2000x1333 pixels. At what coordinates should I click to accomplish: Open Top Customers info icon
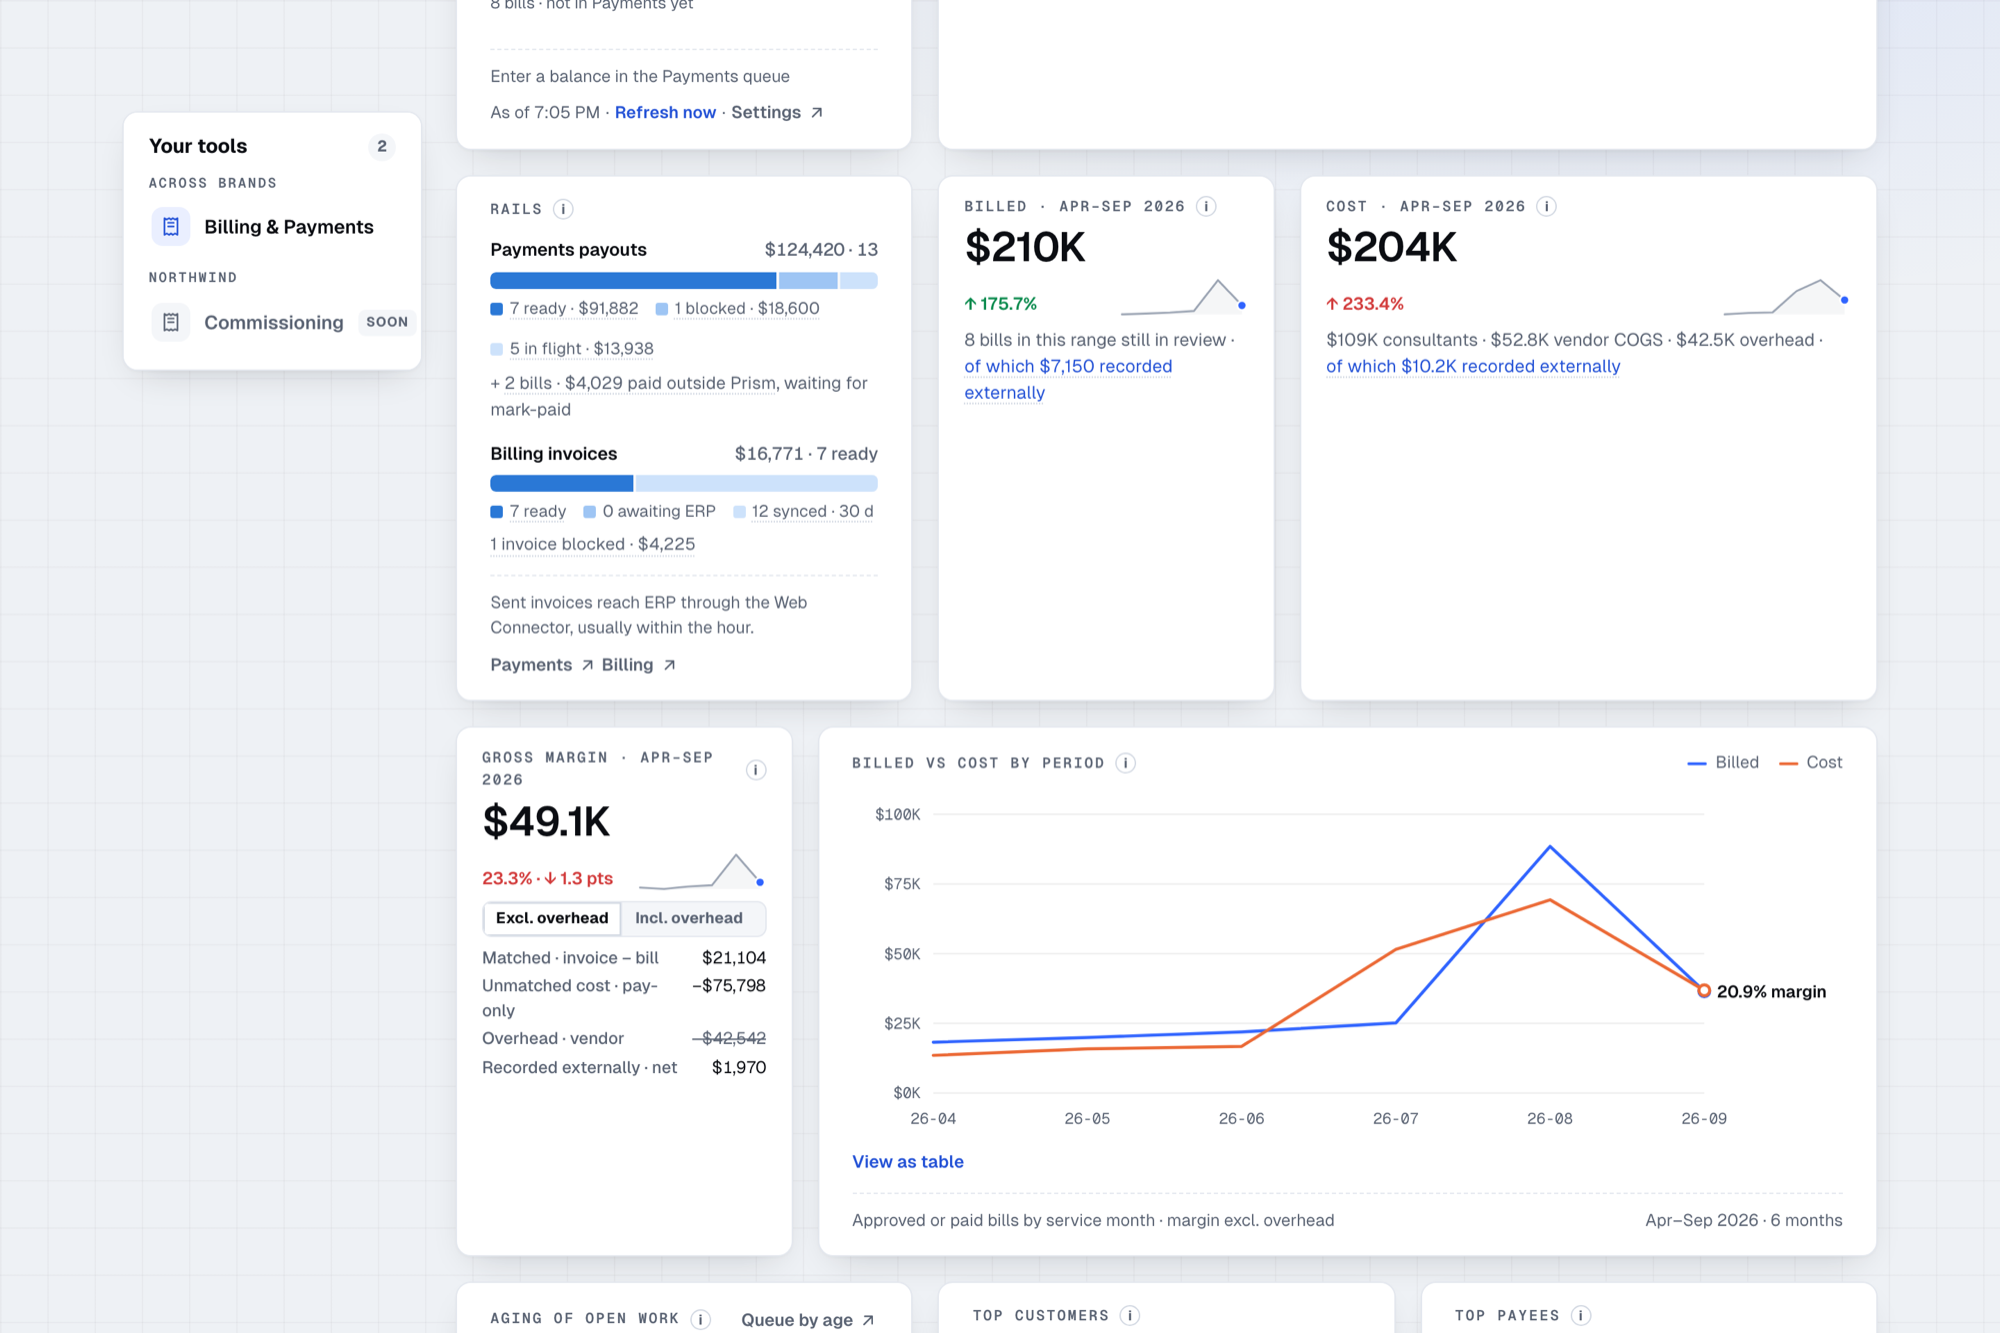coord(1129,1315)
